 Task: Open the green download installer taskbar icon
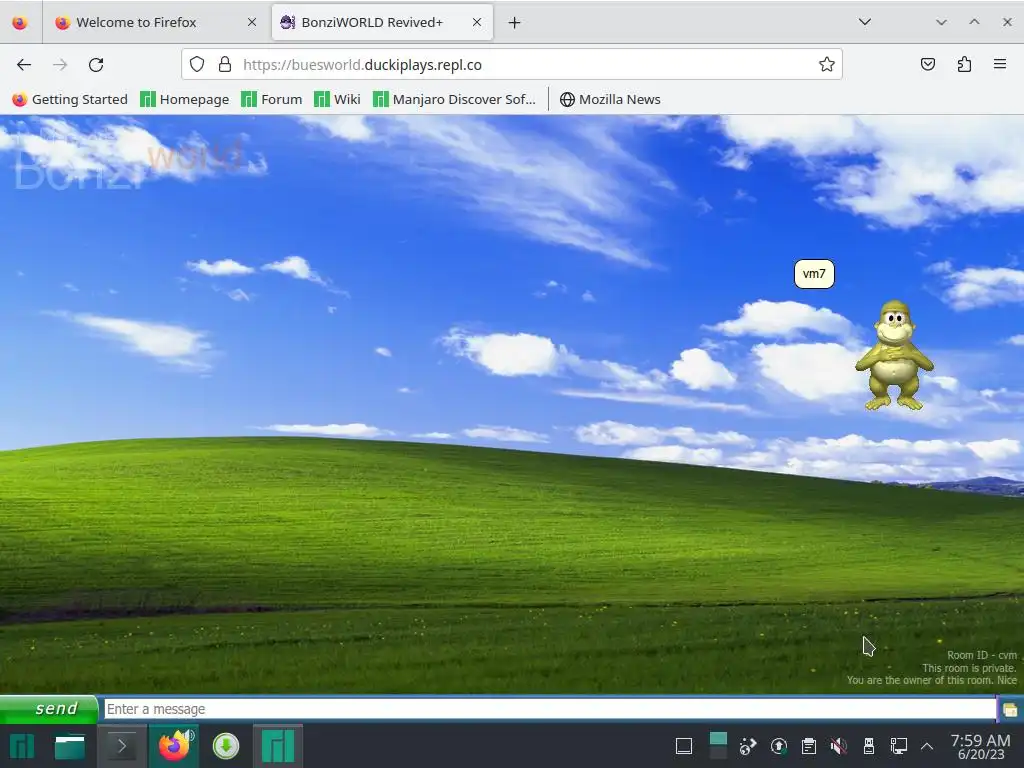click(x=226, y=746)
